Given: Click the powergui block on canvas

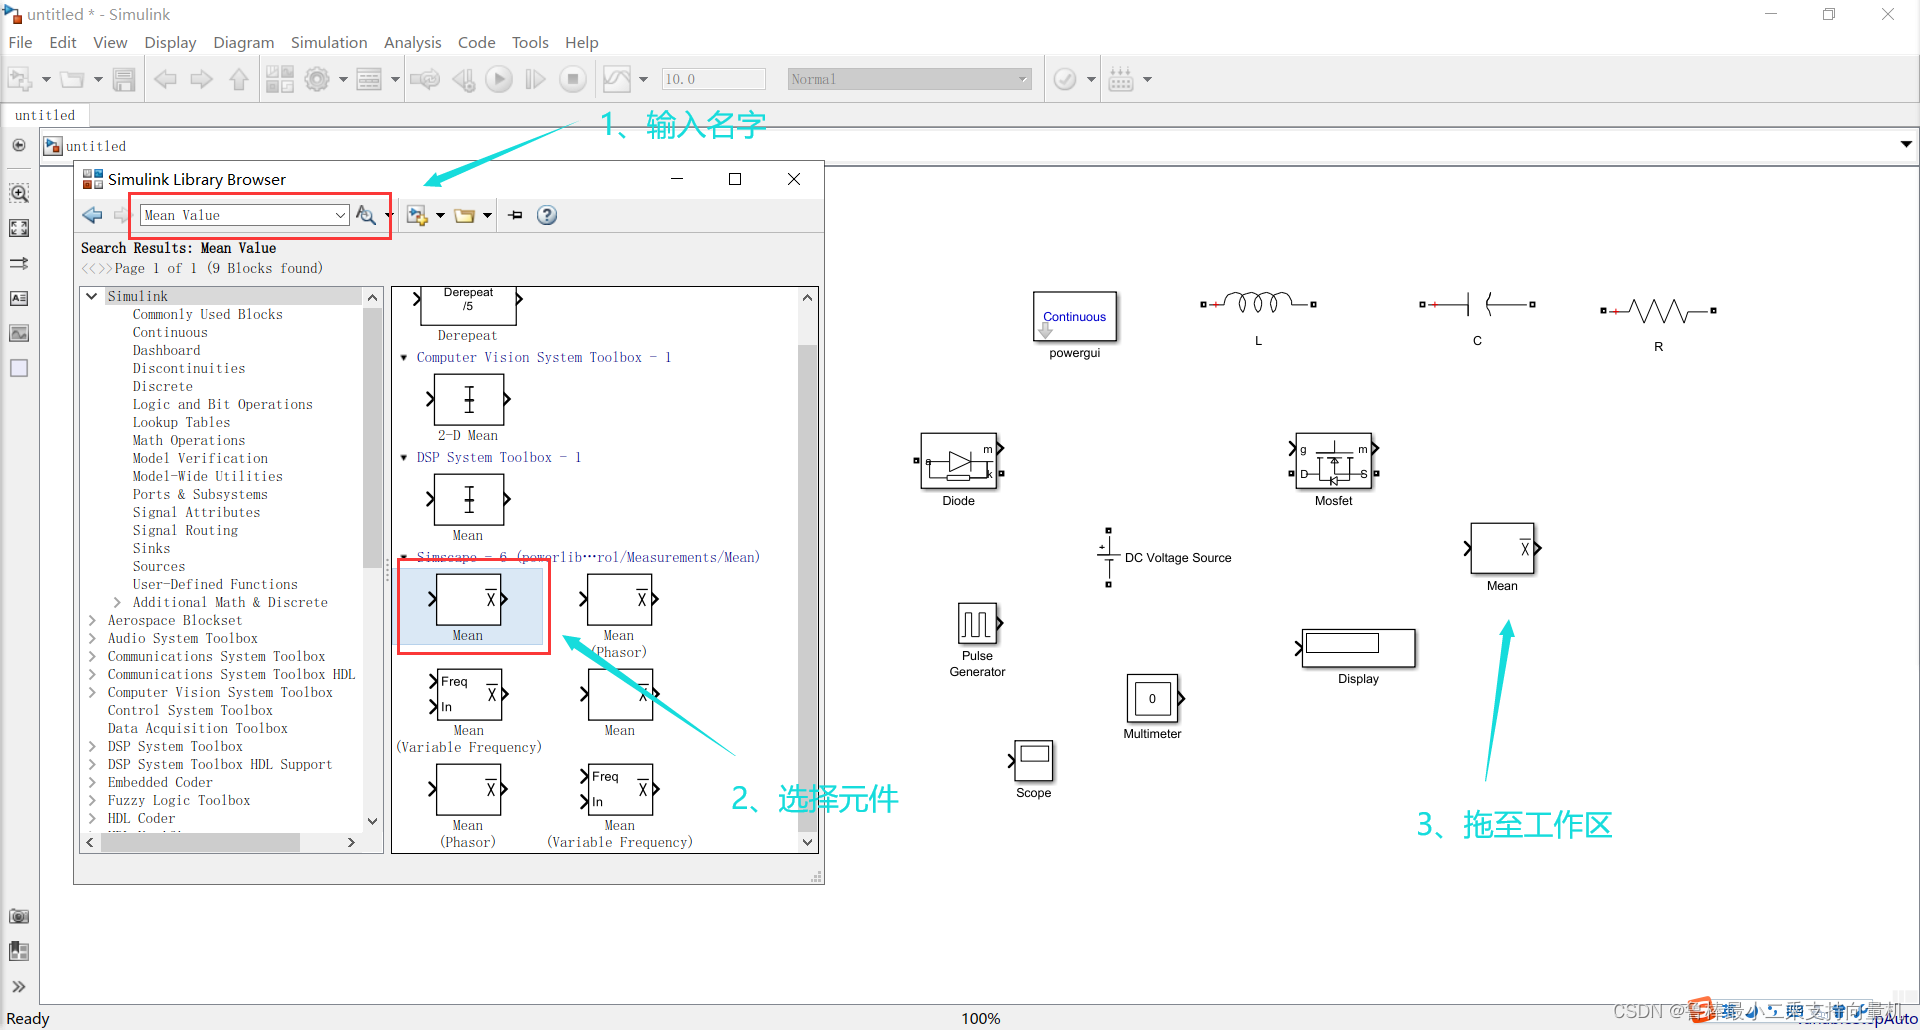Looking at the screenshot, I should coord(1075,317).
